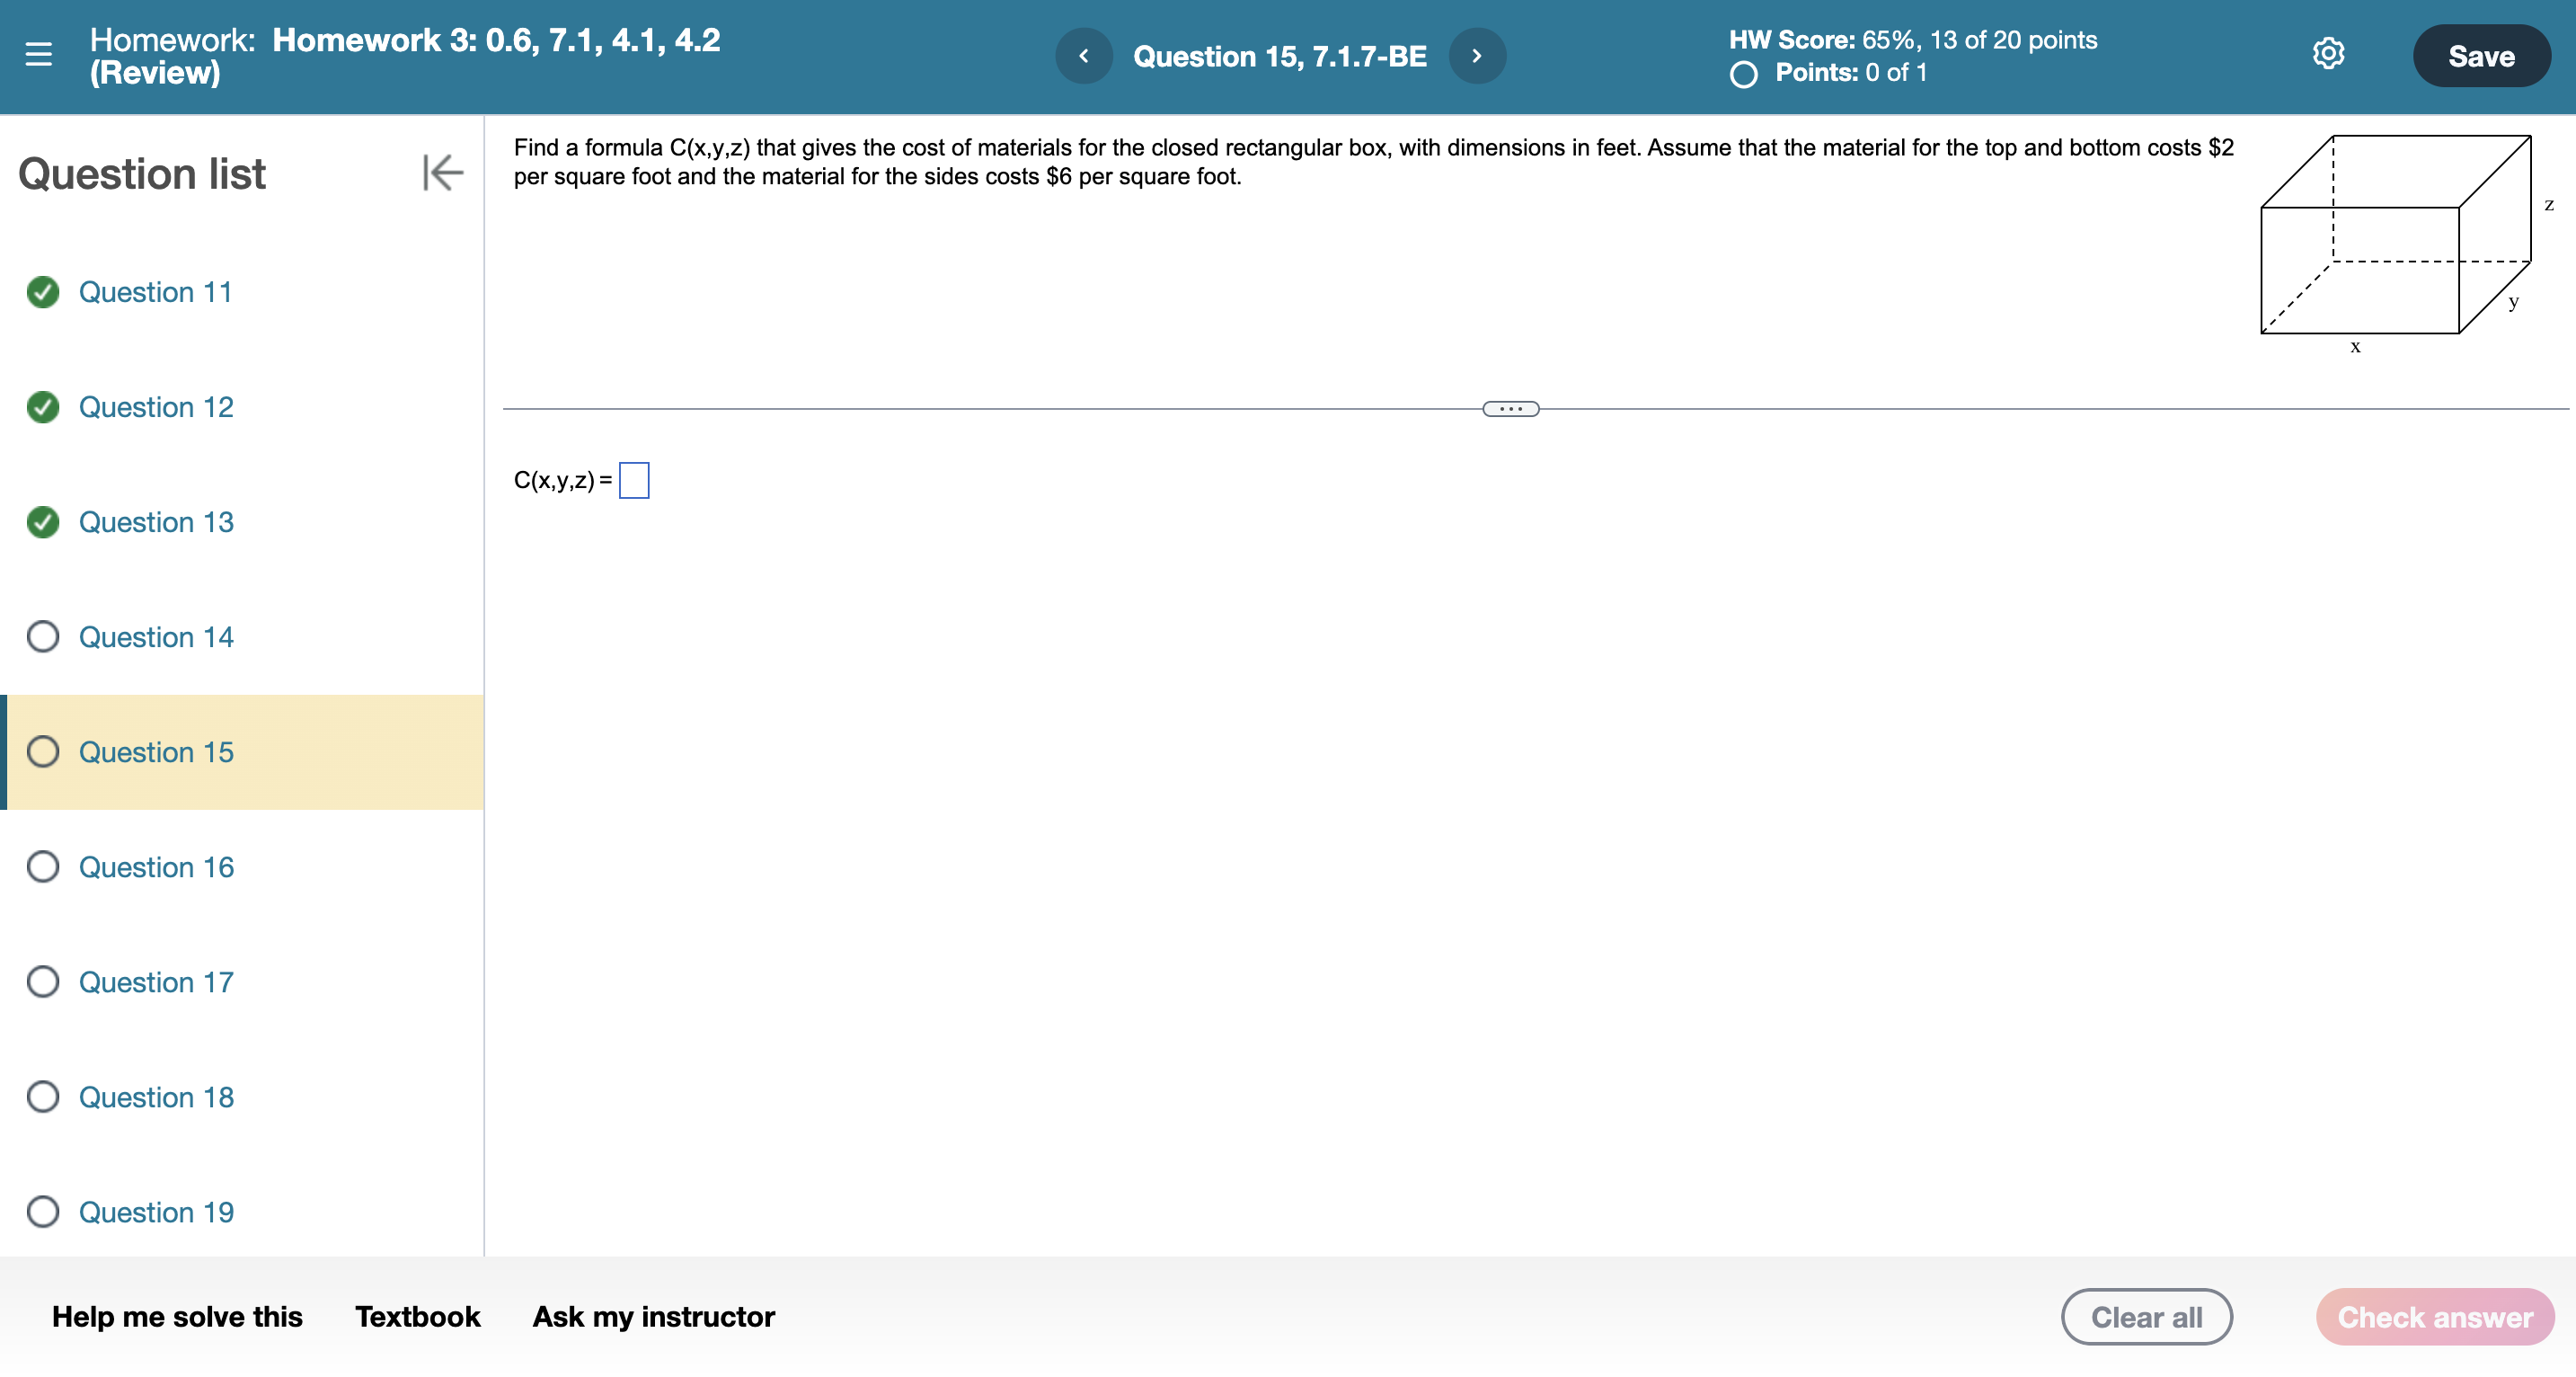Open the Textbook link
The image size is (2576, 1377).
[417, 1317]
